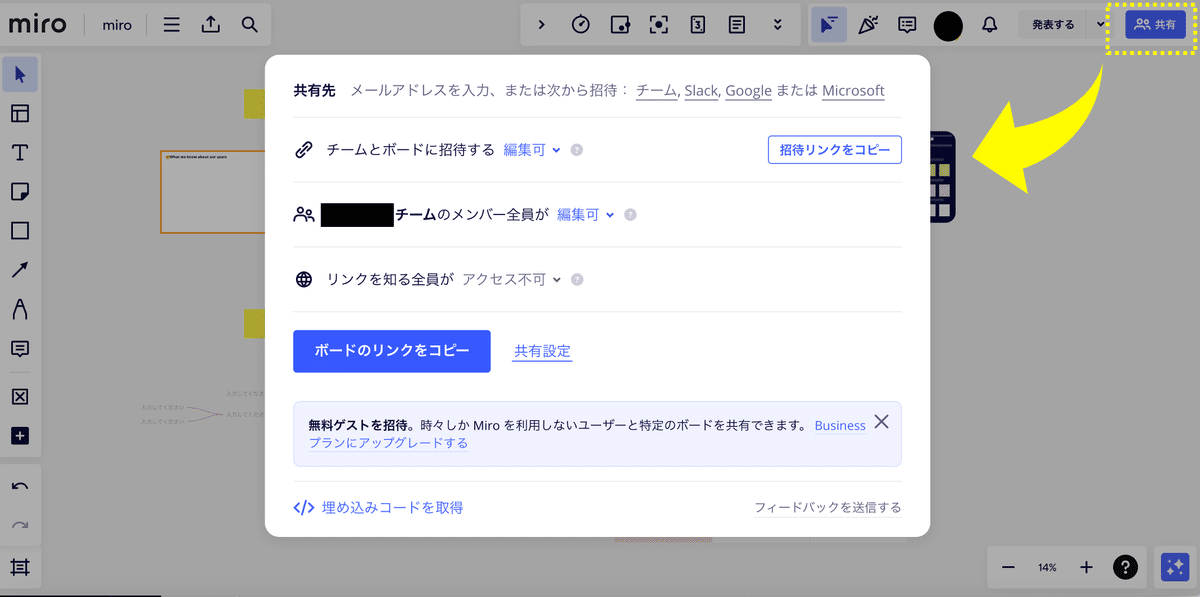Open more tools plus icon

click(x=20, y=436)
